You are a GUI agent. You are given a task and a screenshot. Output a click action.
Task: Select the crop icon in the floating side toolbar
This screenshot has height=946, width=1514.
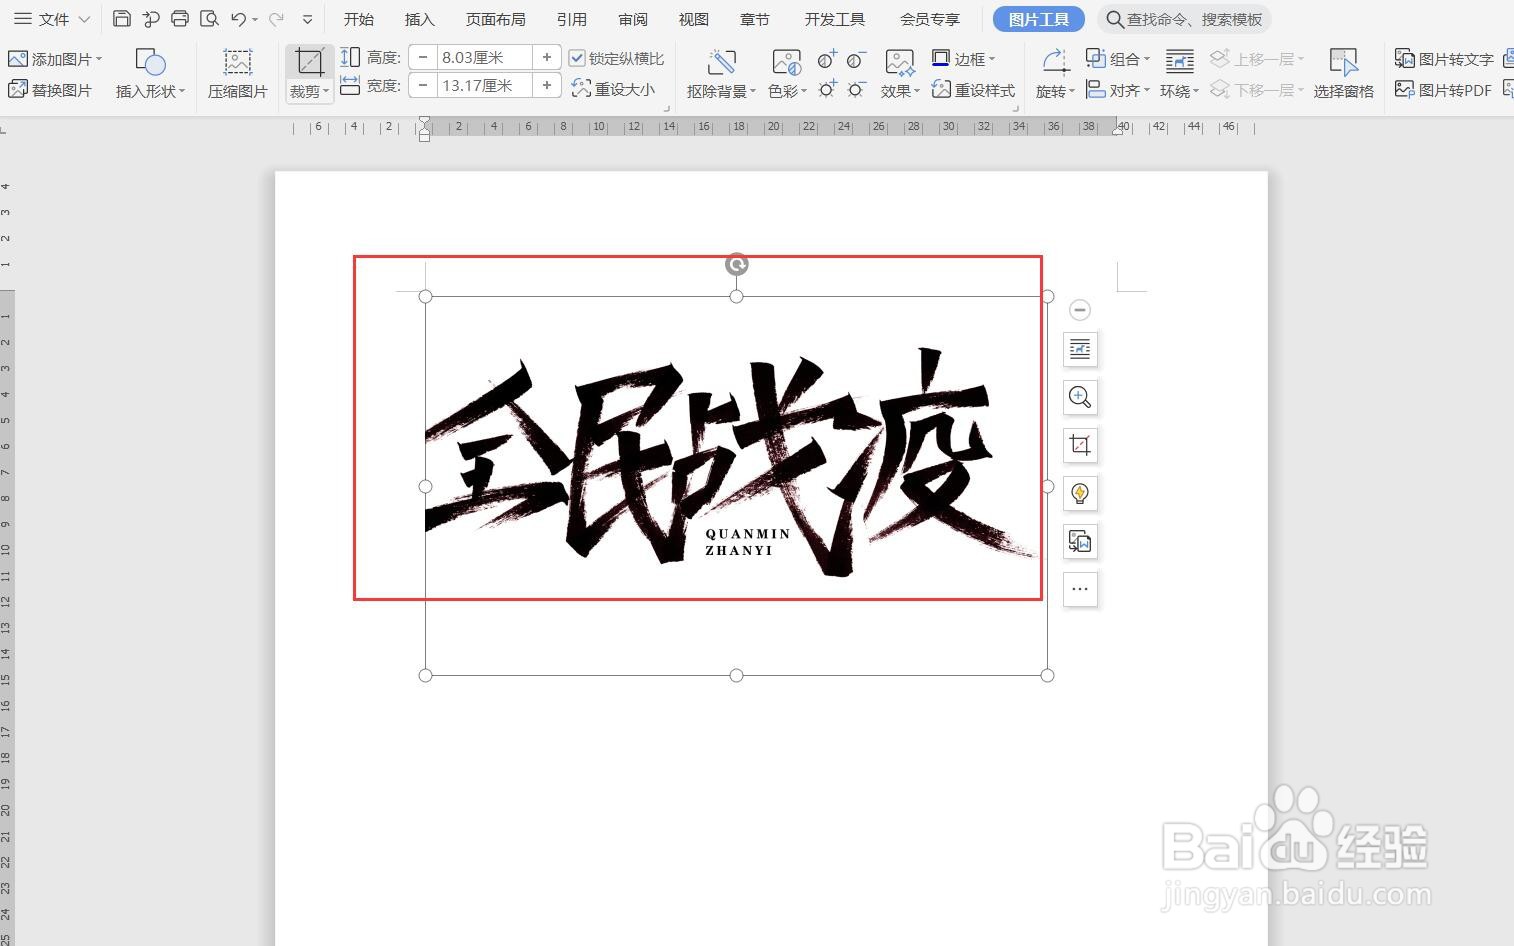click(1080, 445)
